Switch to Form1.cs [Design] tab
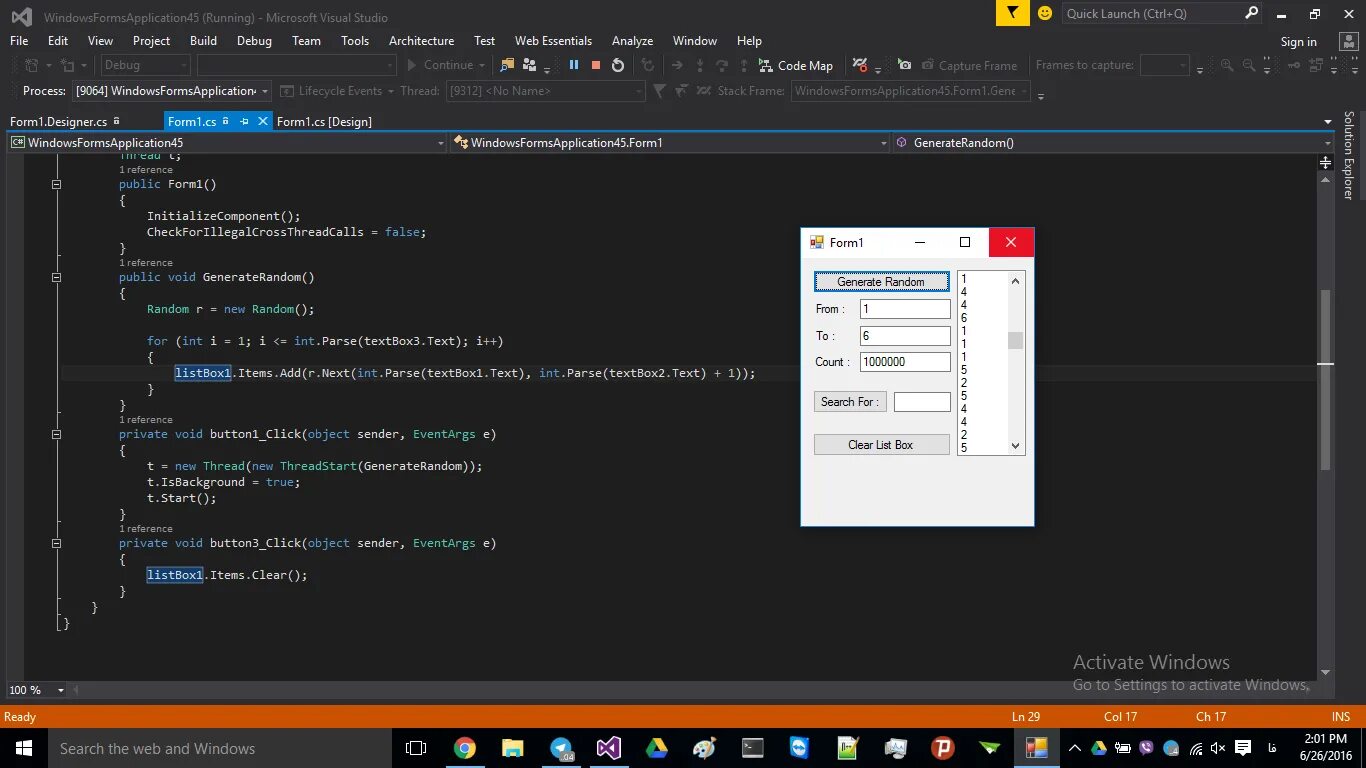The width and height of the screenshot is (1366, 768). pos(324,121)
